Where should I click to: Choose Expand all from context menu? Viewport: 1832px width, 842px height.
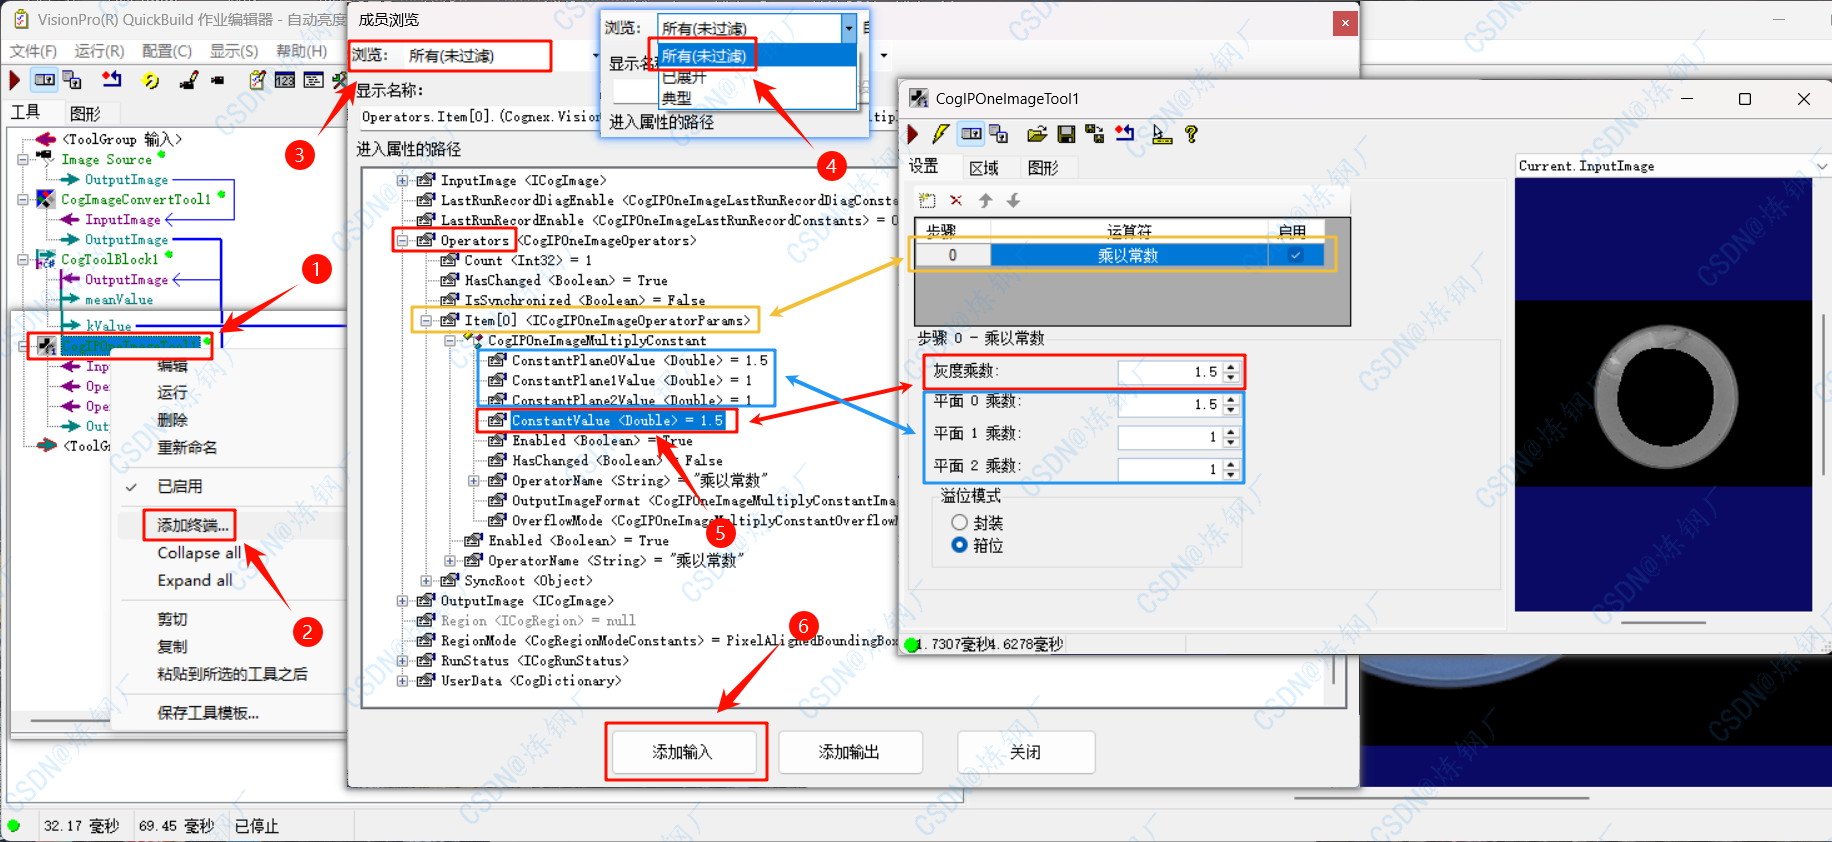click(195, 580)
